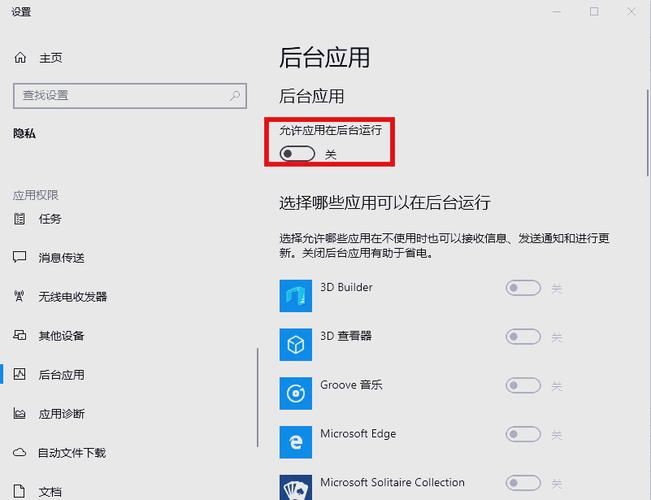651x500 pixels.
Task: Open 主页 home page
Action: 51,58
